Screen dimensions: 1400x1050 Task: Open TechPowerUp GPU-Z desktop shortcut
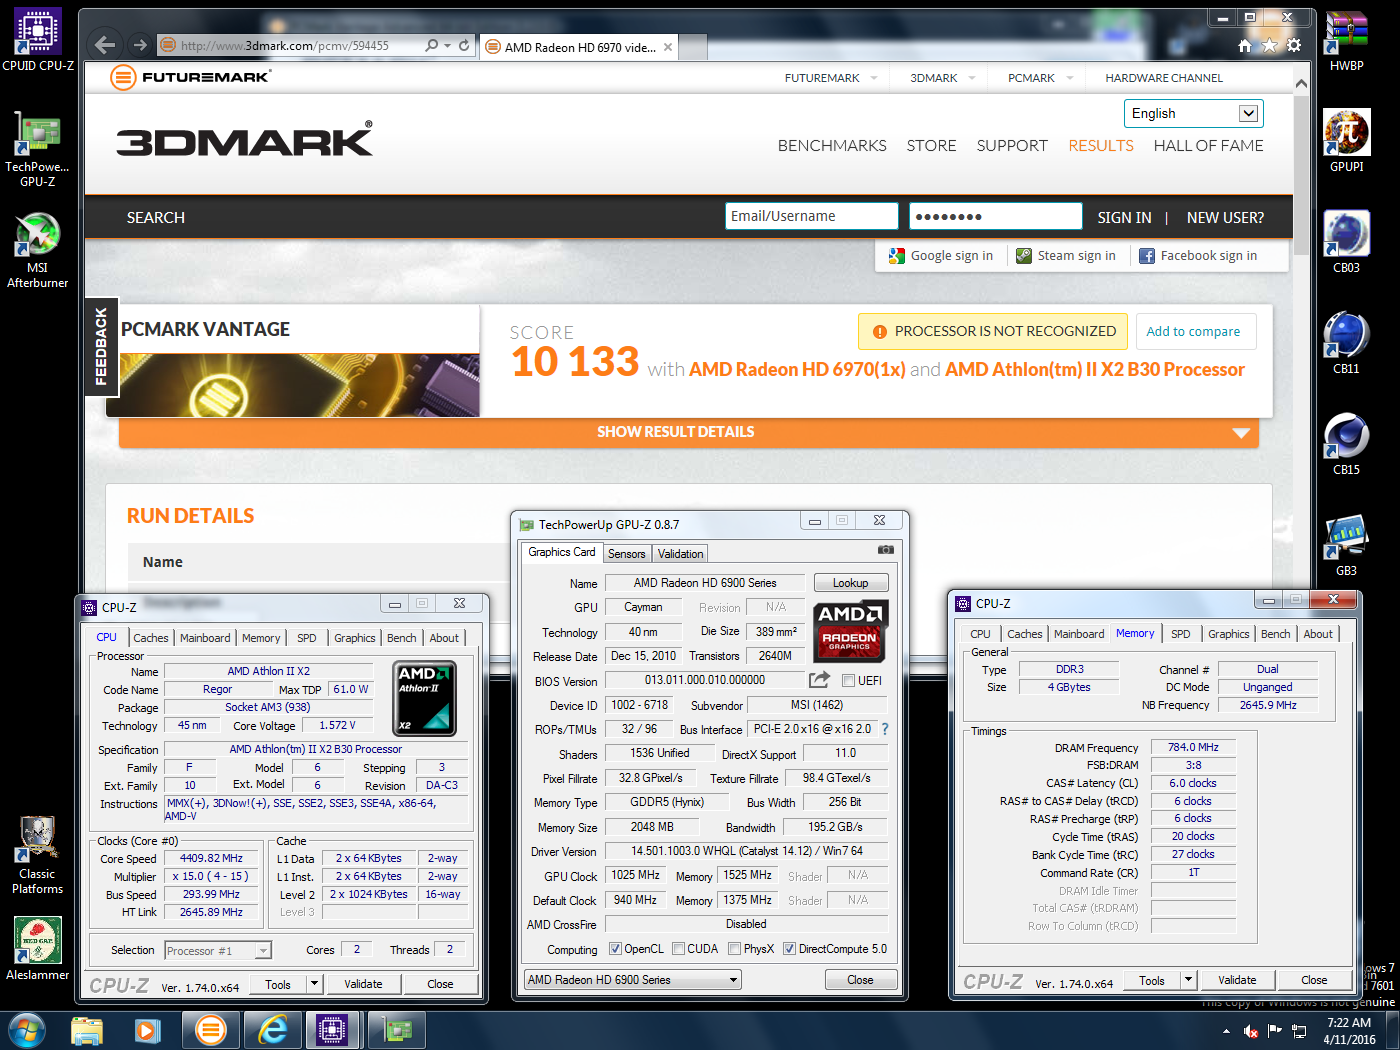[37, 150]
